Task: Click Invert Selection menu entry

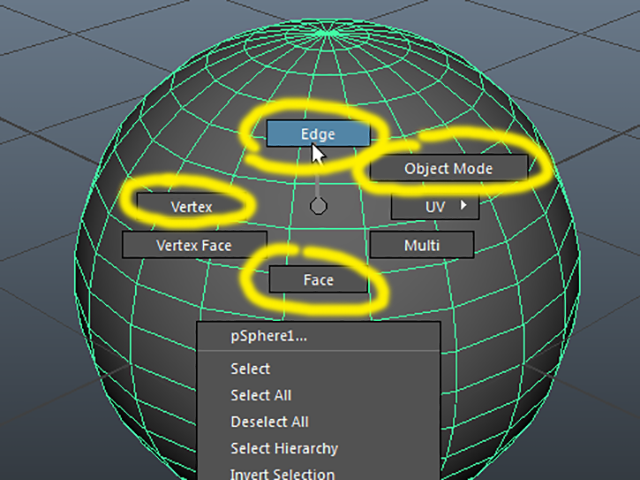Action: click(318, 472)
